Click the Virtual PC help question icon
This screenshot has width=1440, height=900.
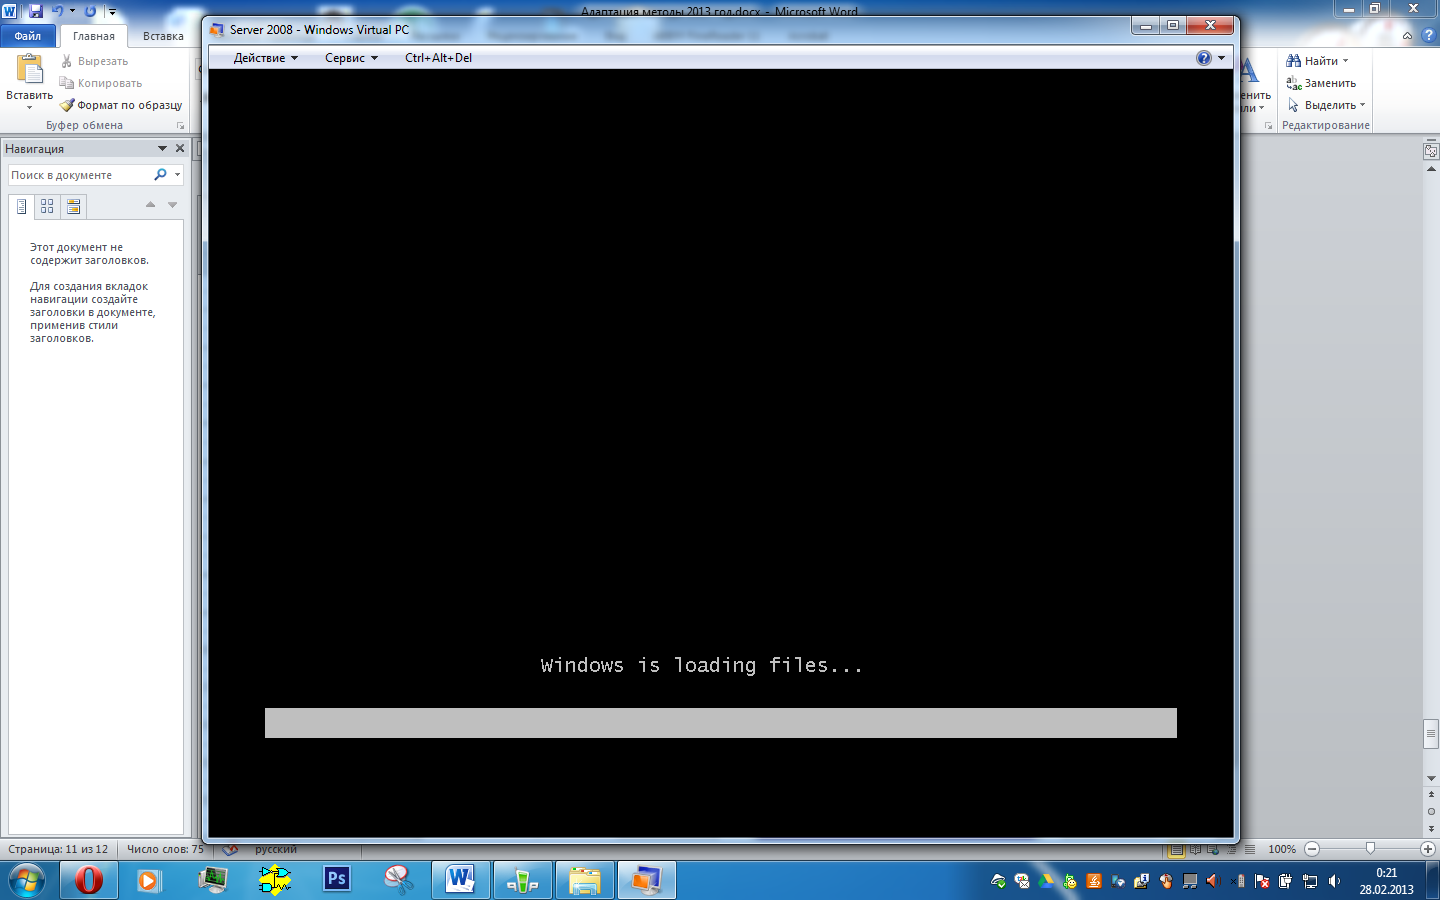1204,58
